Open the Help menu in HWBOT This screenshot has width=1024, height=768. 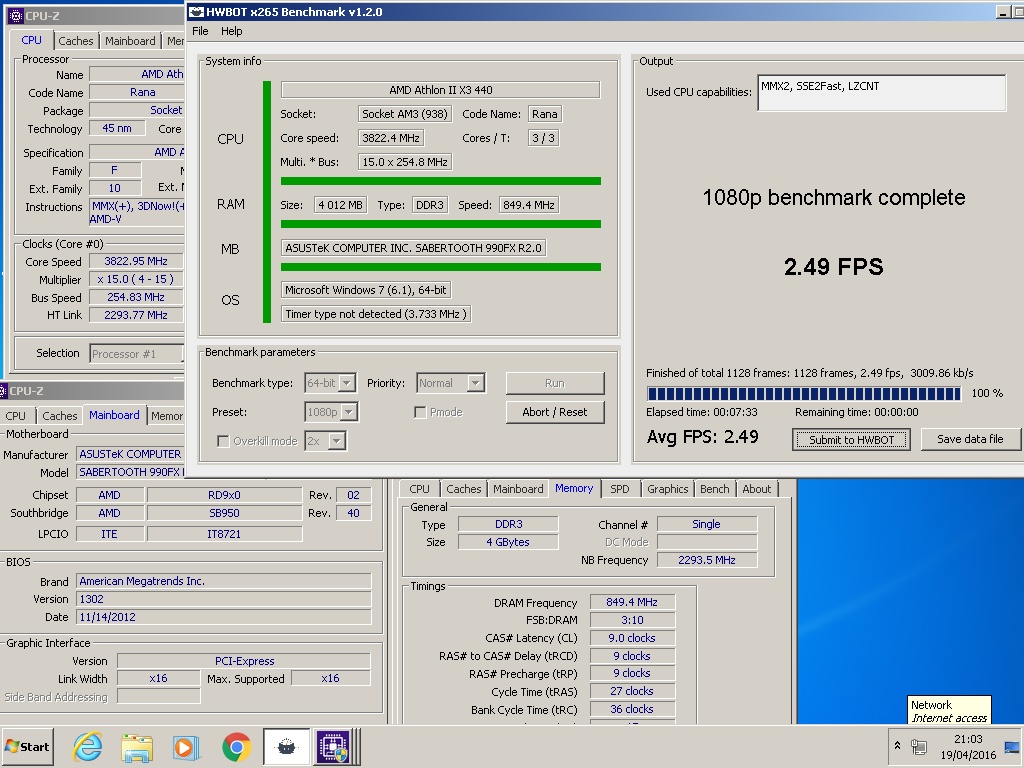(231, 31)
